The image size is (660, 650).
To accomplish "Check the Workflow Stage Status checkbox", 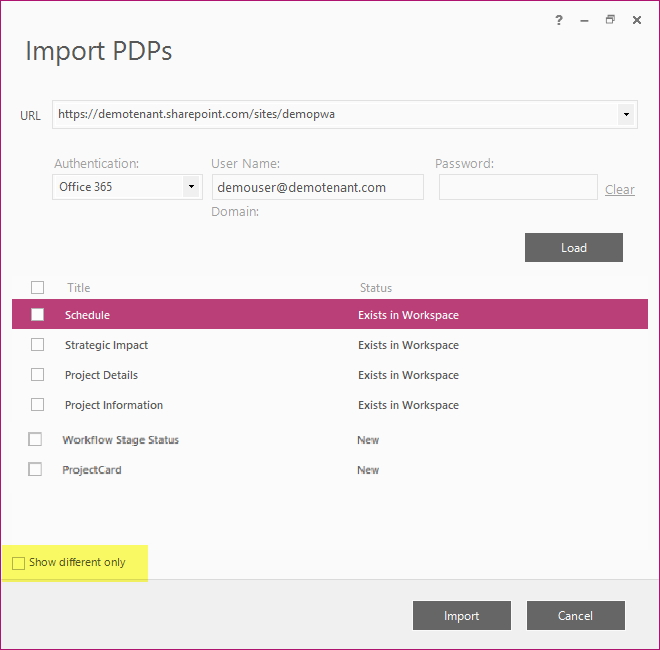I will [35, 439].
